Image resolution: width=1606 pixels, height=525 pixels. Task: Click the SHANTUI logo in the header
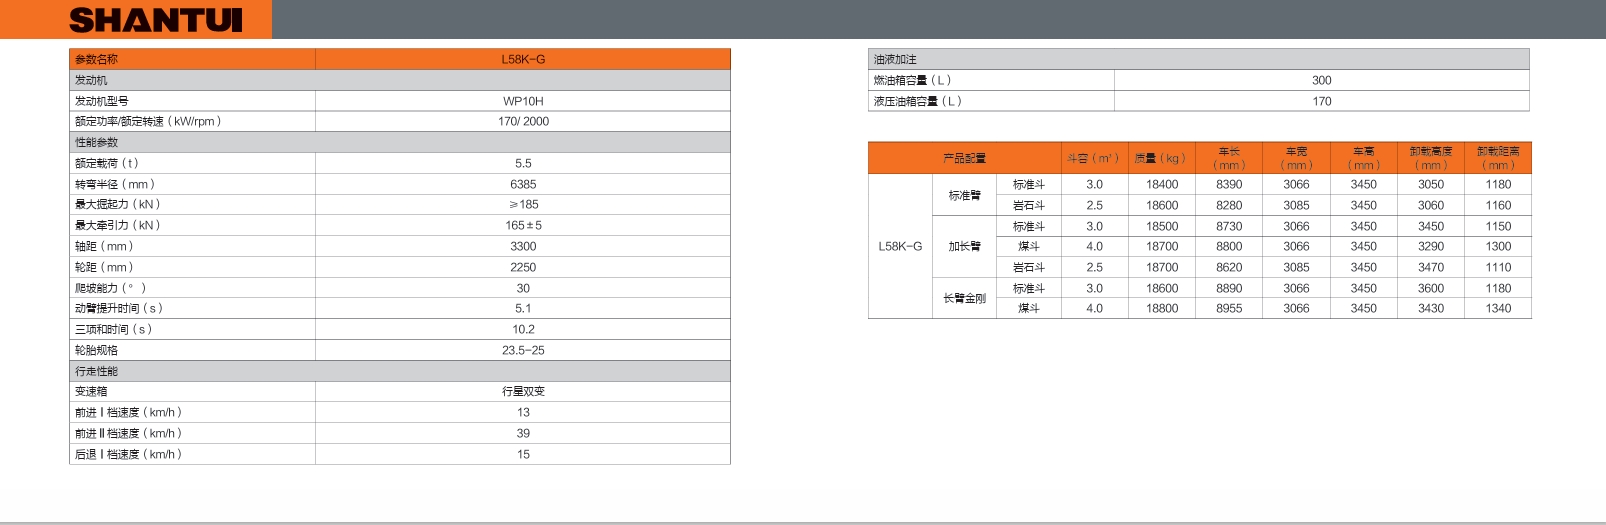155,20
